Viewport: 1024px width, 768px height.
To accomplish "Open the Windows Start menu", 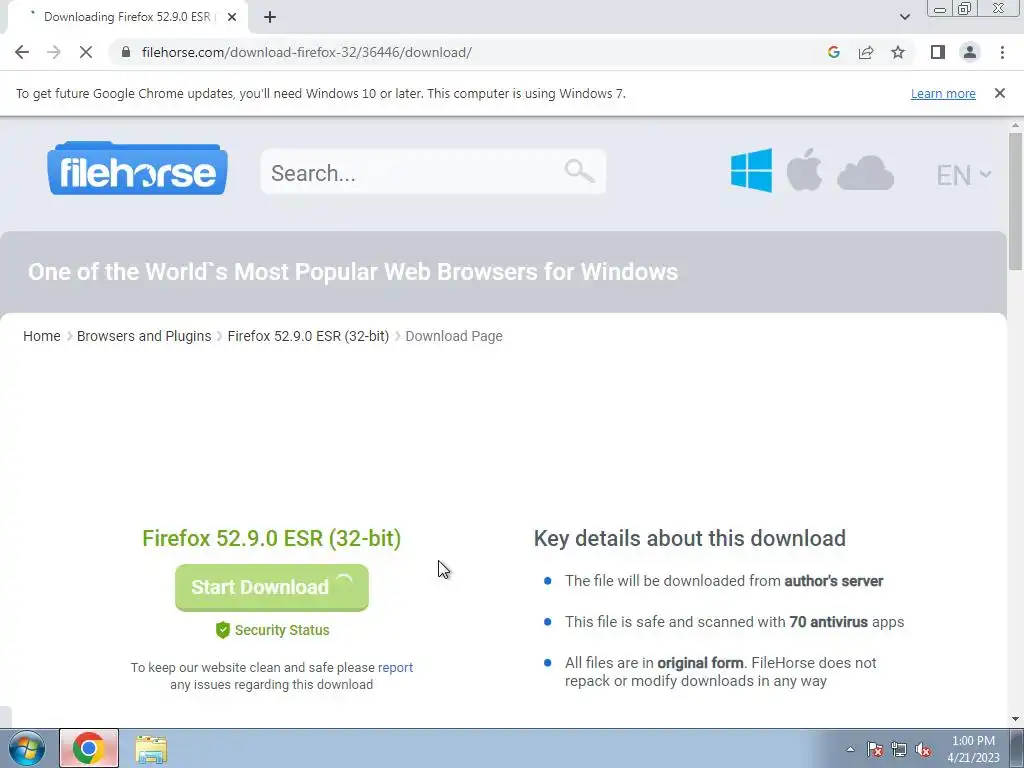I will pos(27,748).
